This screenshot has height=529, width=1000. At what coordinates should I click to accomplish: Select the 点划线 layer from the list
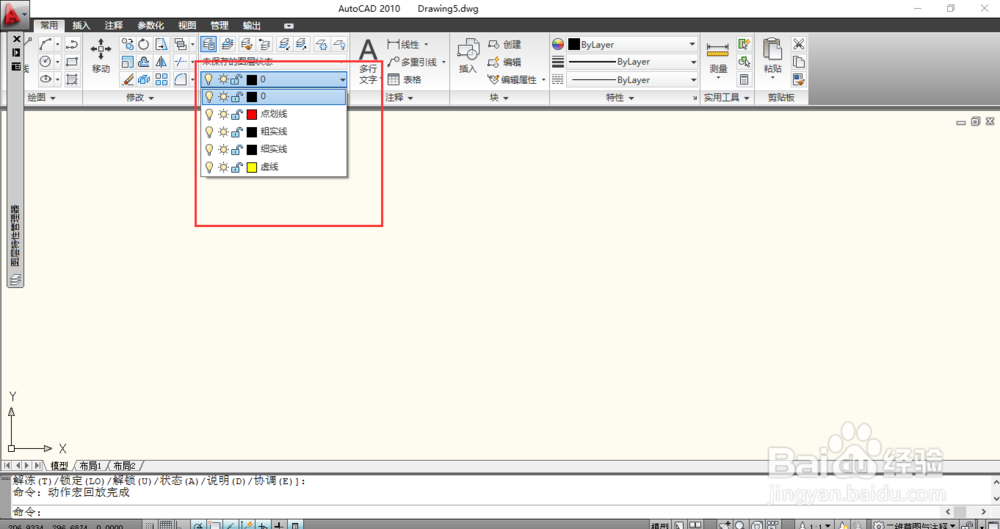274,114
